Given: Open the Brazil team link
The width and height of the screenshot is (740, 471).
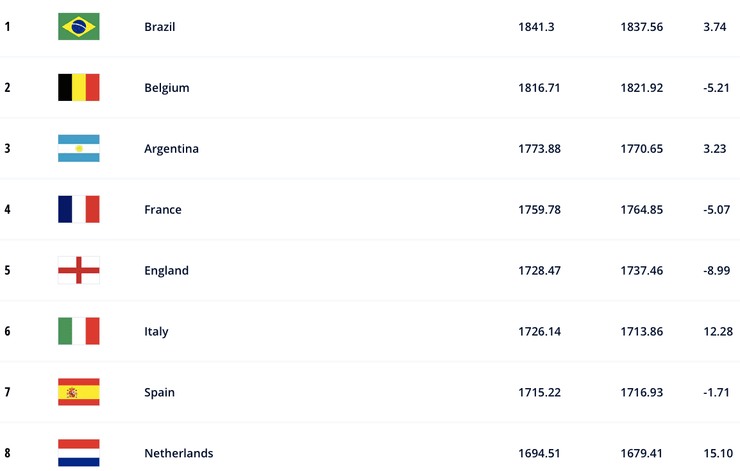Looking at the screenshot, I should click(x=159, y=27).
